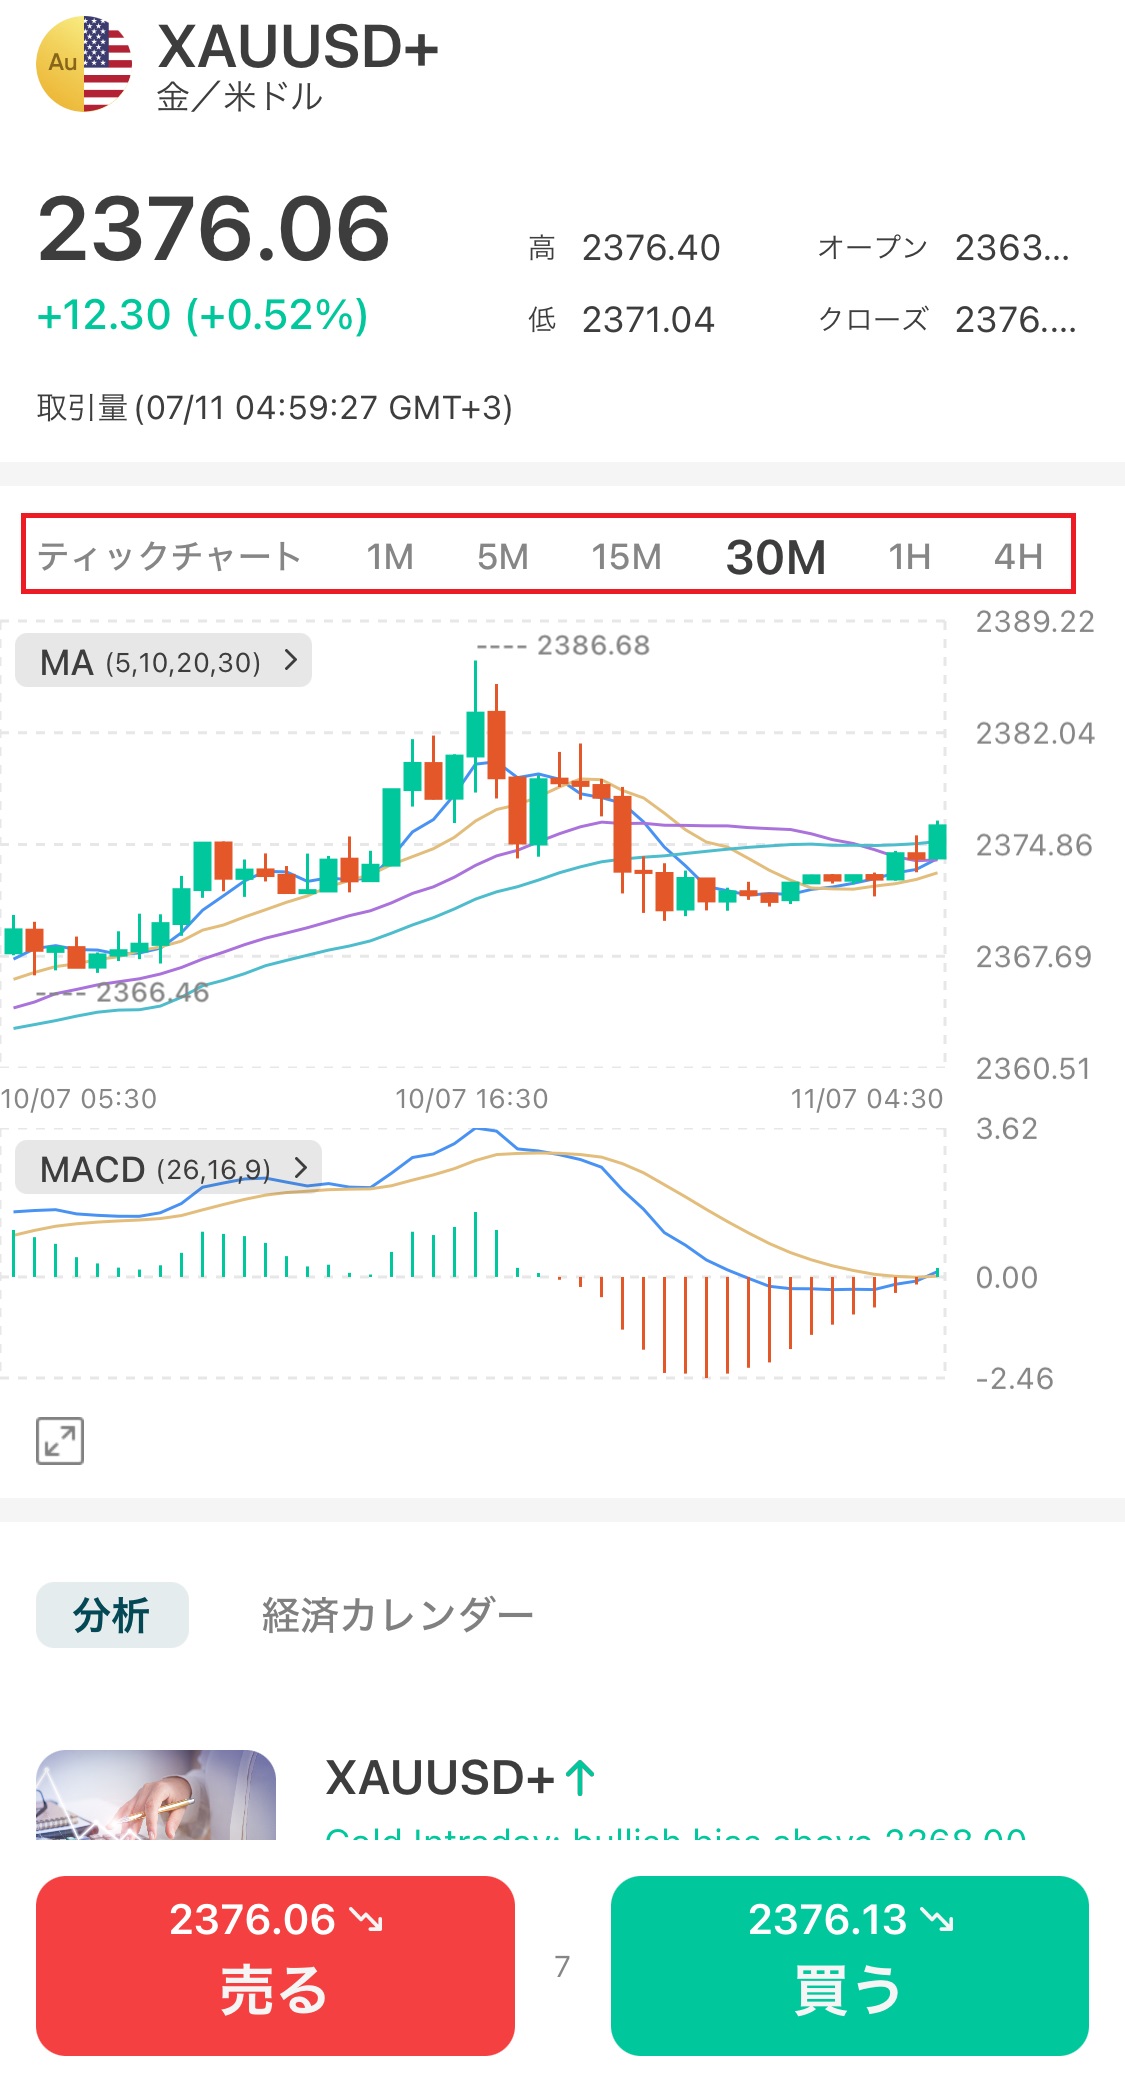Click the gold/US flag XAUUSD icon
Image resolution: width=1125 pixels, height=2078 pixels.
pos(84,63)
